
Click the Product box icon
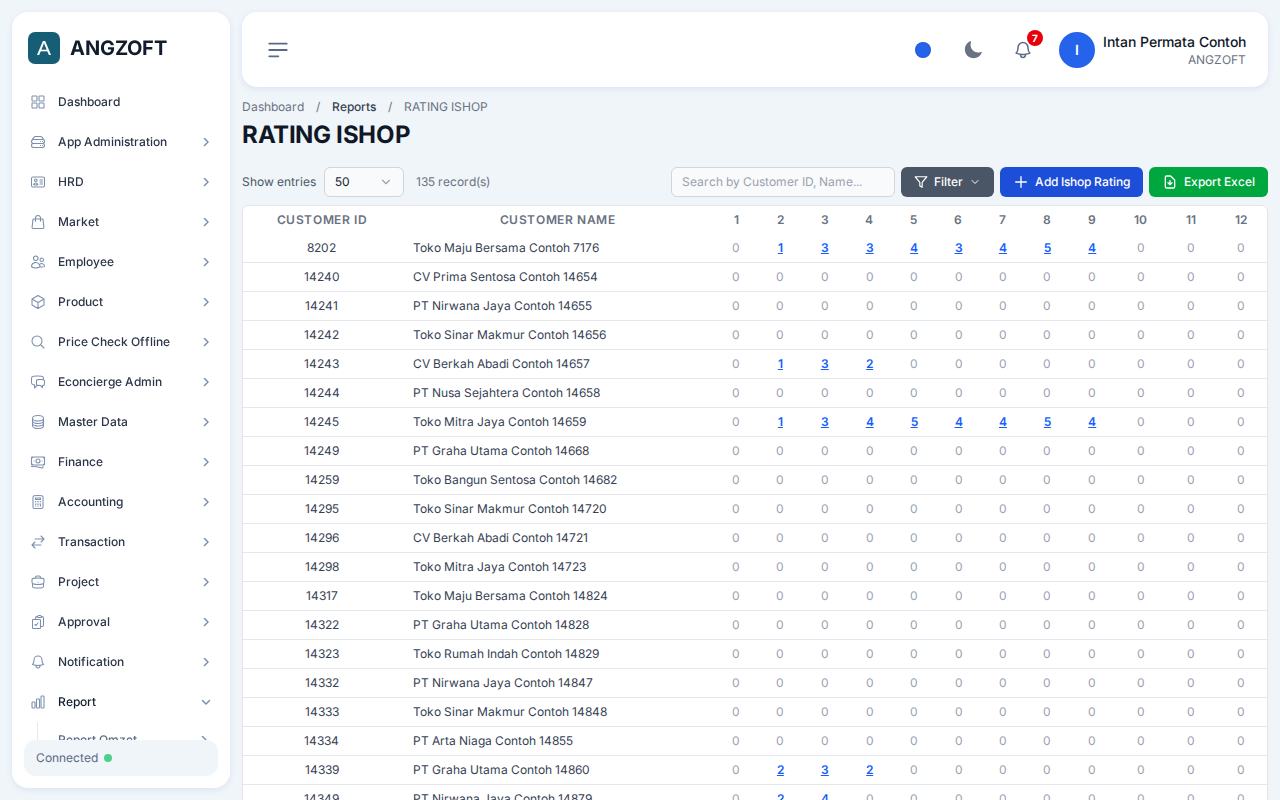coord(38,302)
